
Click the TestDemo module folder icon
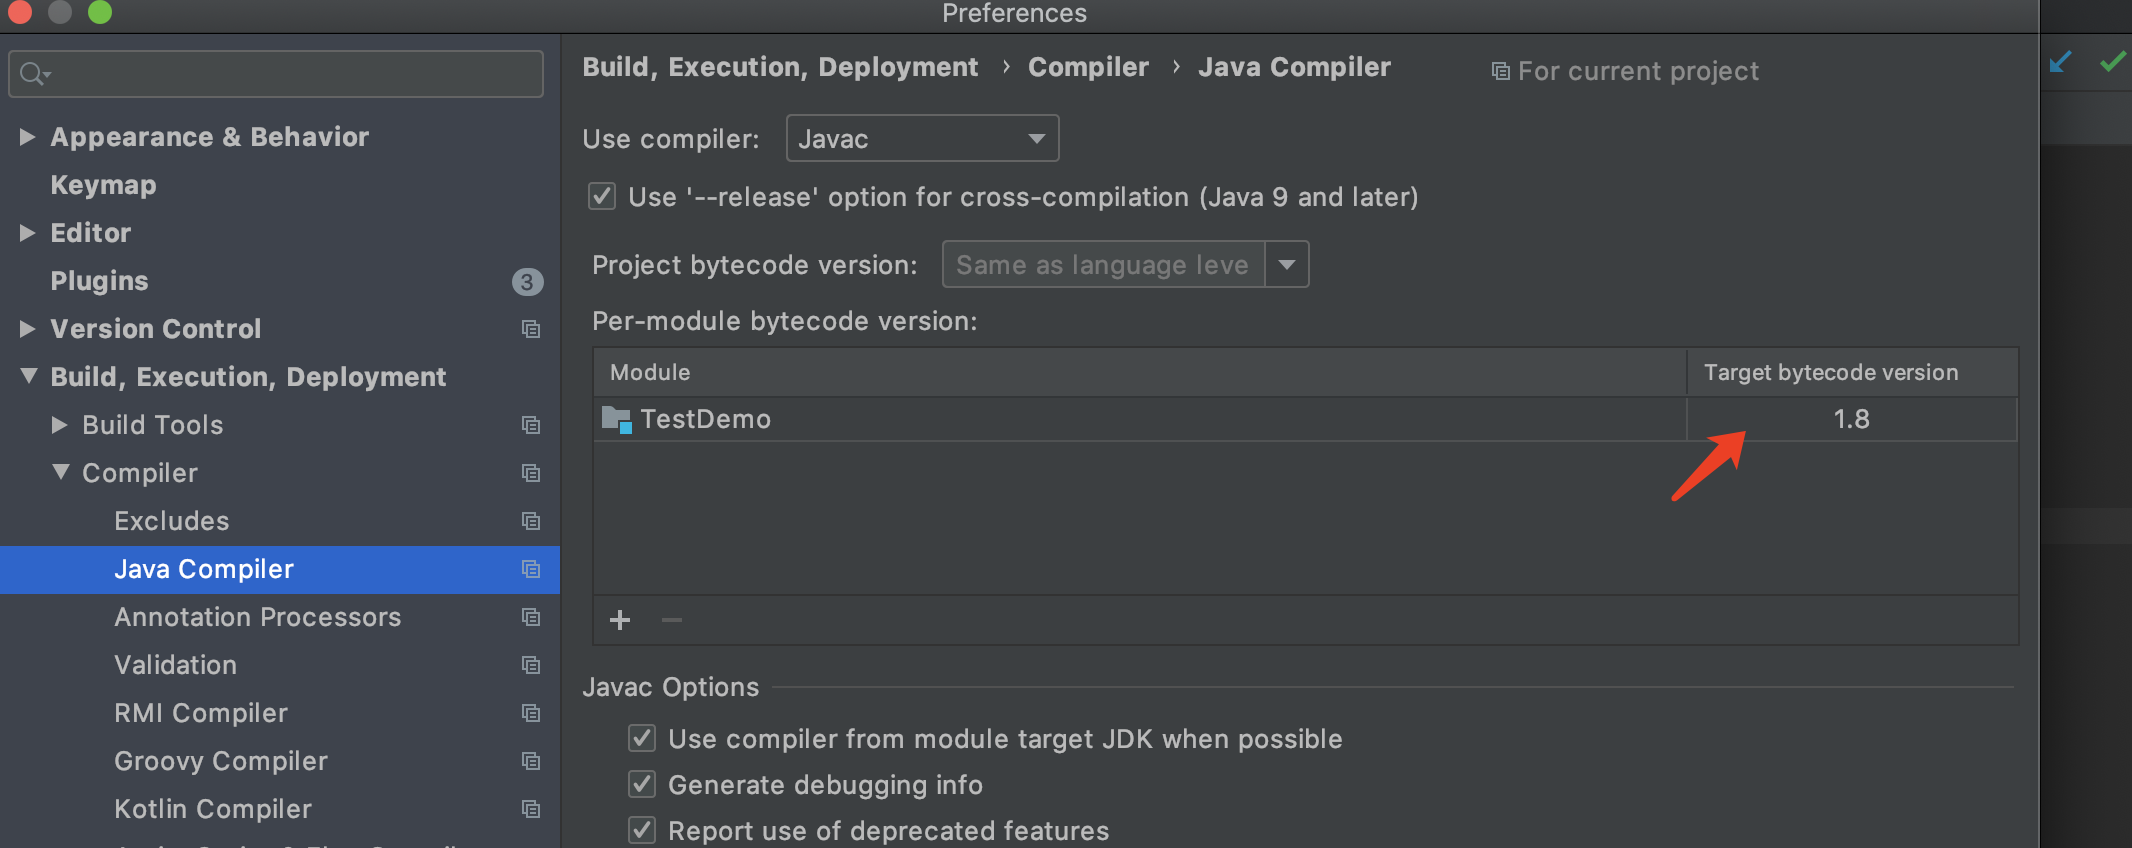coord(616,419)
